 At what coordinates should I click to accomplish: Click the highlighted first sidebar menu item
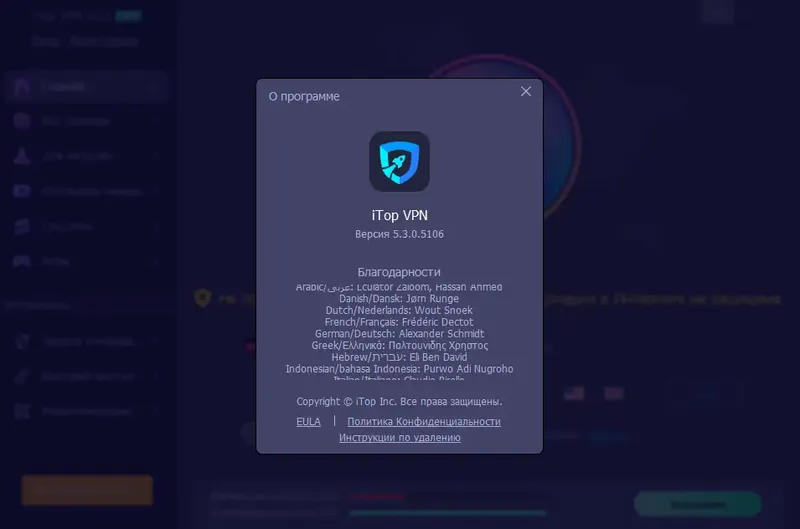pyautogui.click(x=87, y=87)
